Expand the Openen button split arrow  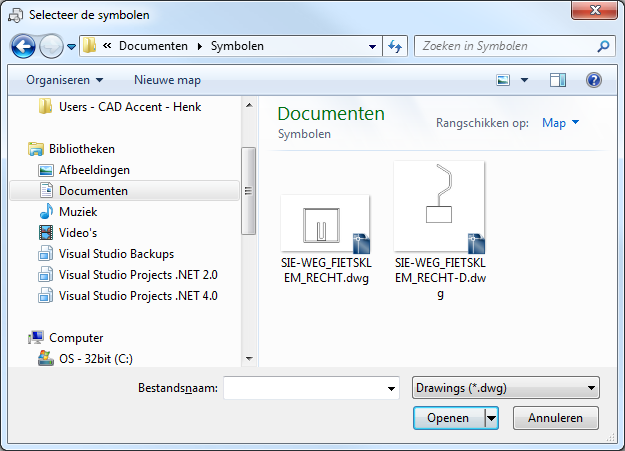[x=491, y=418]
